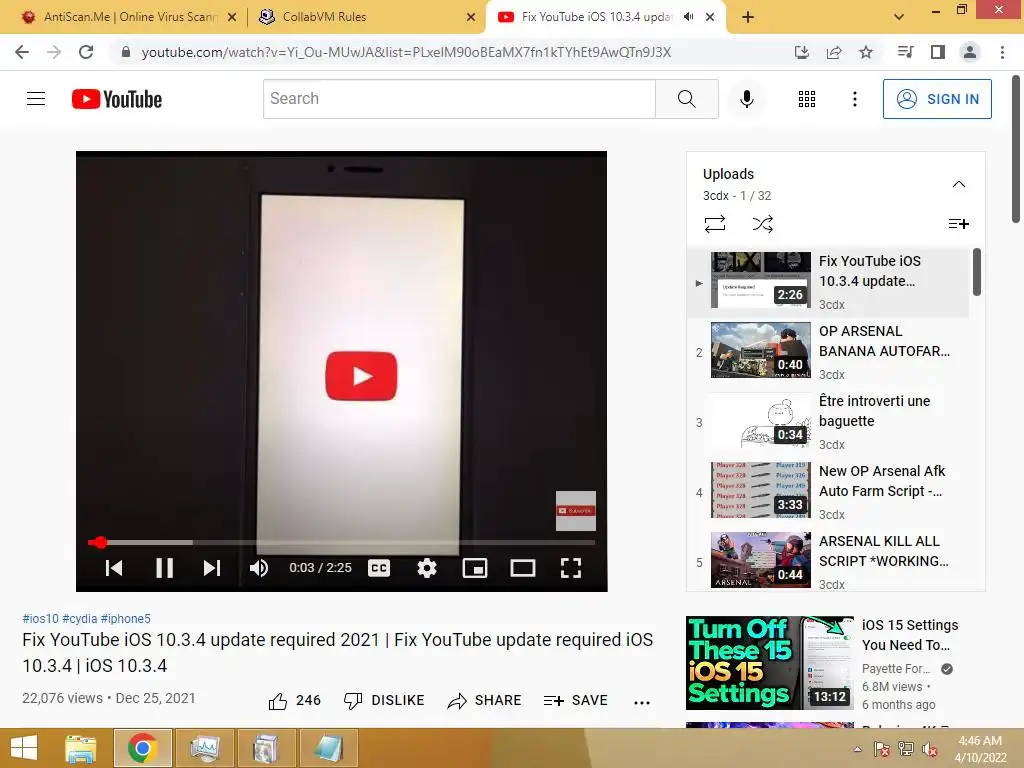Open the Chrome profile avatar
Viewport: 1024px width, 768px height.
point(970,52)
